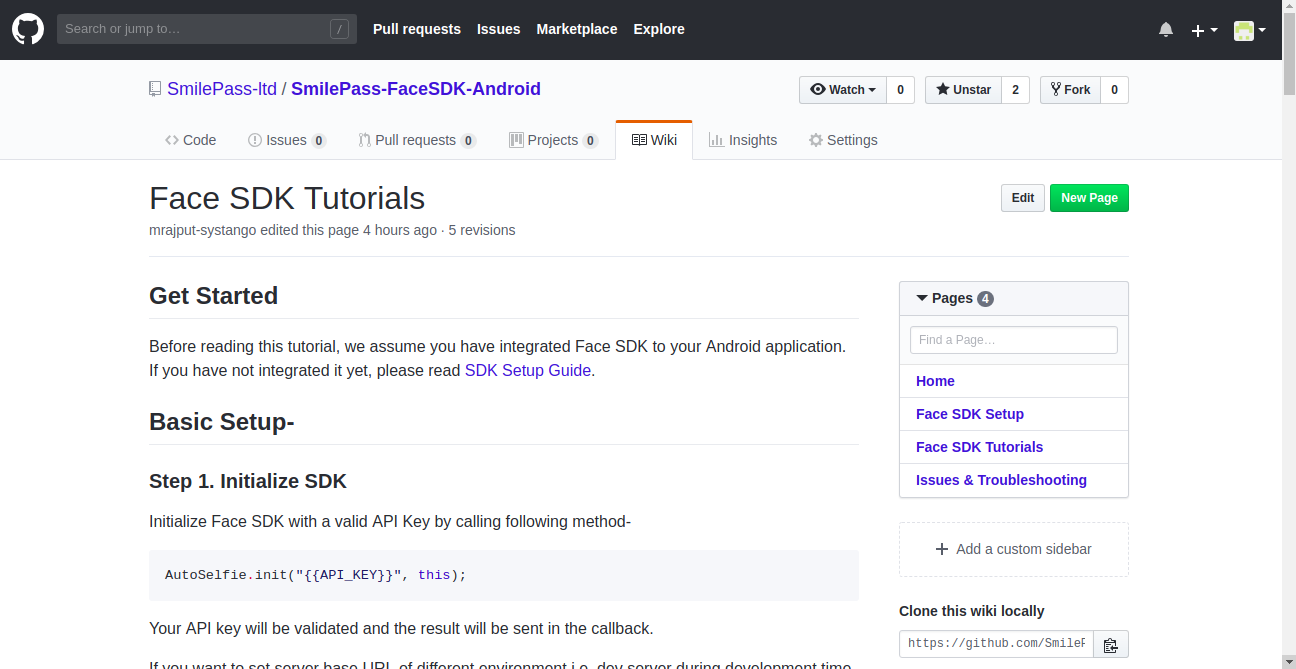This screenshot has width=1296, height=669.
Task: Open Marketplace in the top navigation
Action: pyautogui.click(x=577, y=29)
